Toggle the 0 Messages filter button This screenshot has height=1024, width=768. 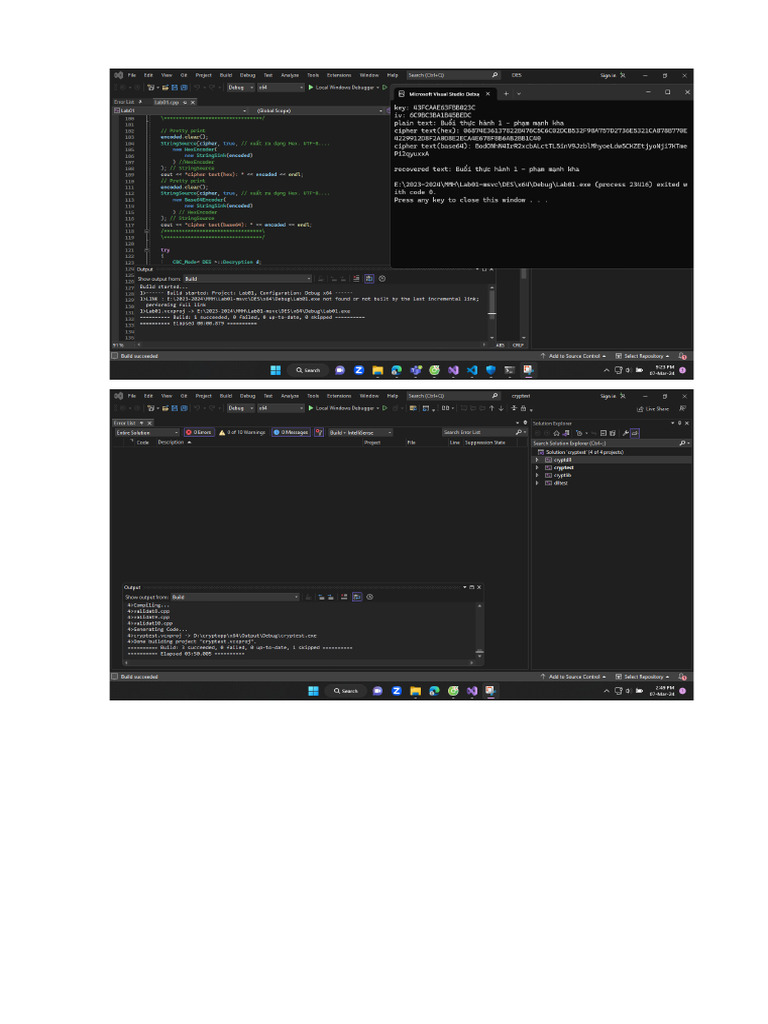[x=291, y=432]
